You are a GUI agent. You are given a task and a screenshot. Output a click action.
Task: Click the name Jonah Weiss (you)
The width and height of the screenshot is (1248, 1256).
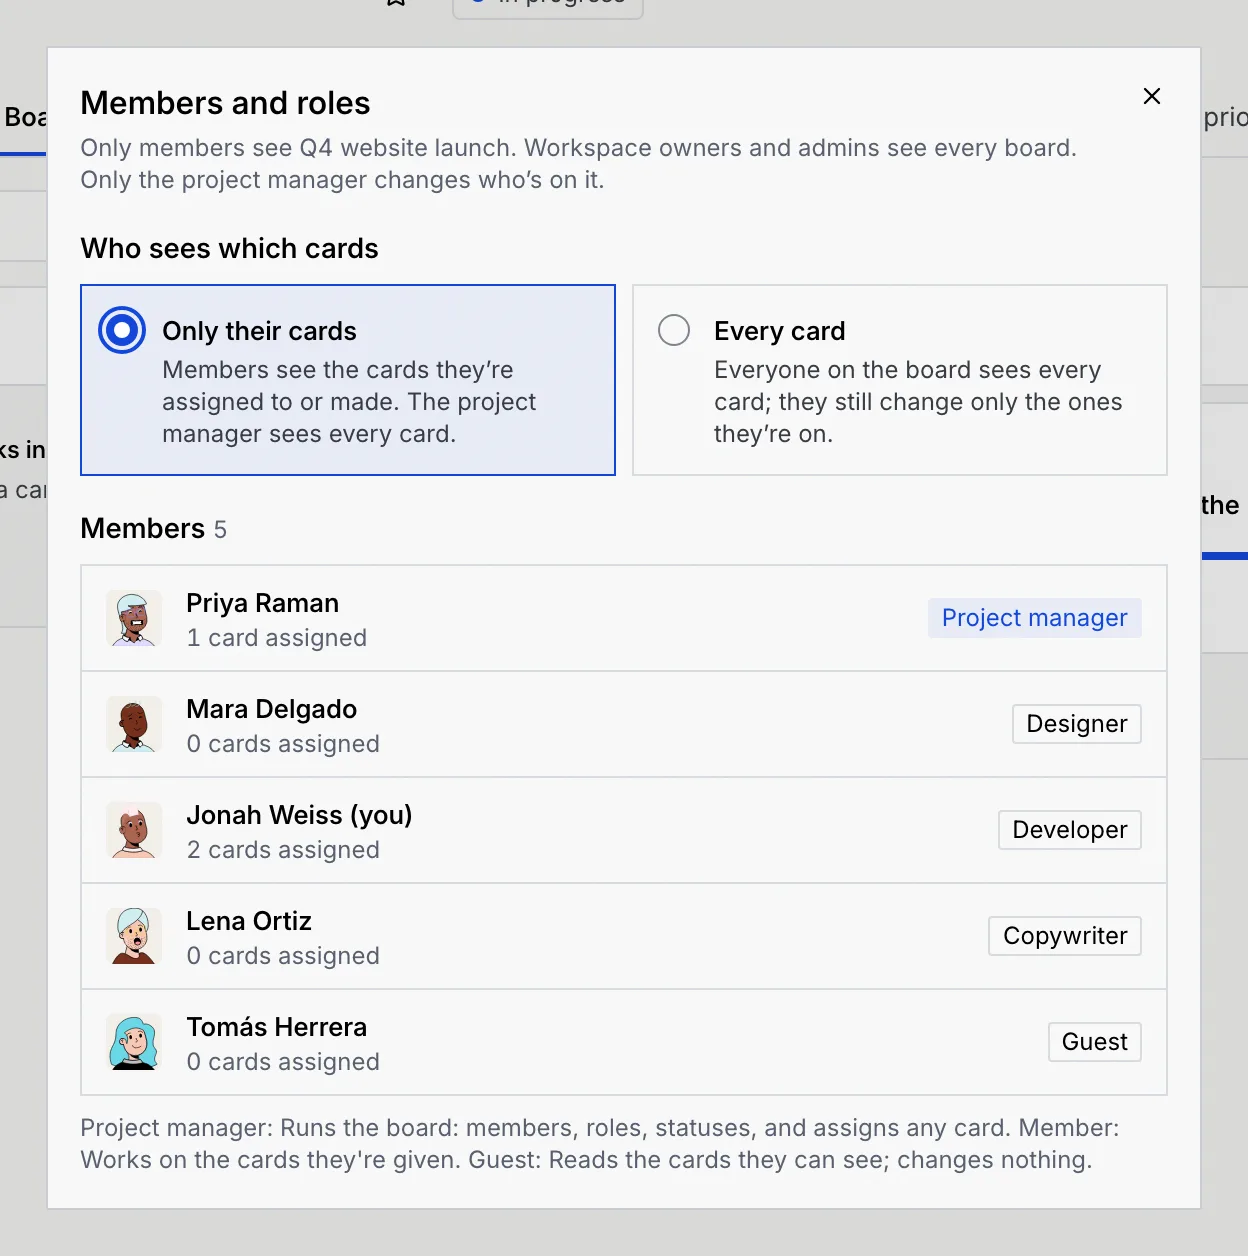pos(300,815)
